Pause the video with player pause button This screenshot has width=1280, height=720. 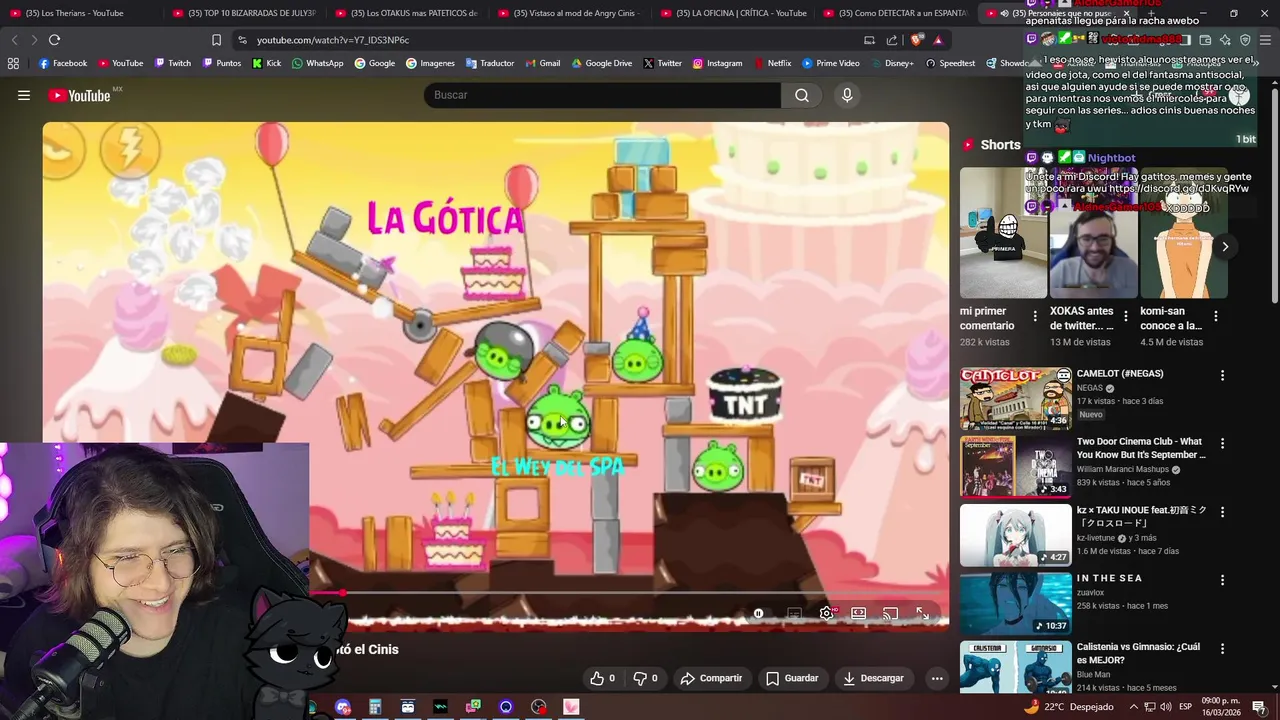758,613
